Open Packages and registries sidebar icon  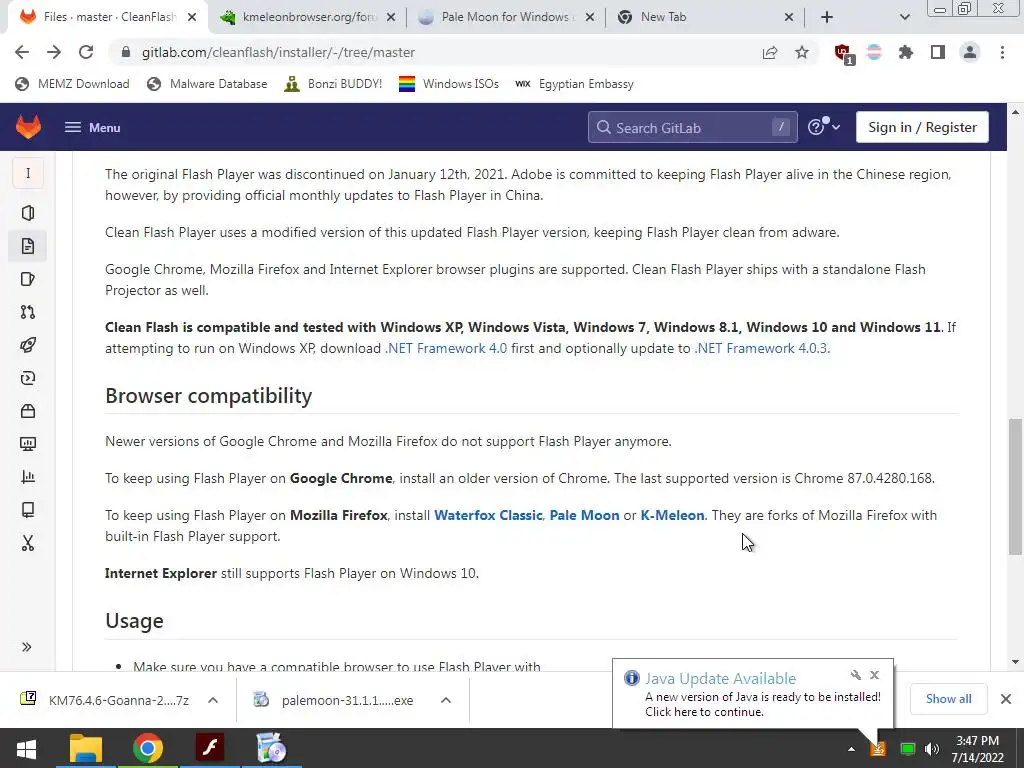pos(27,411)
